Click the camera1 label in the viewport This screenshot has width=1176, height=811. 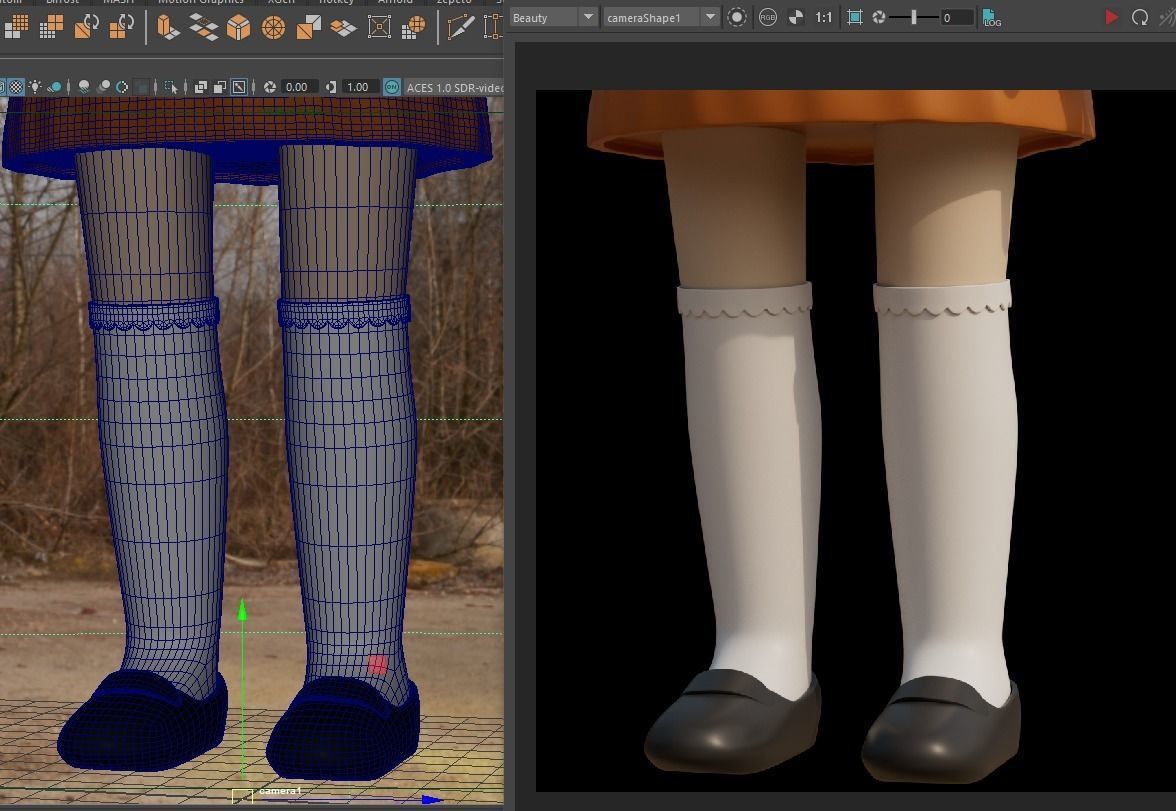[x=280, y=791]
